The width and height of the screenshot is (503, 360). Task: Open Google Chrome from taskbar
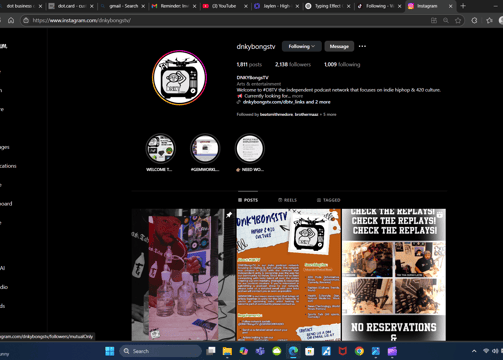coord(359,351)
